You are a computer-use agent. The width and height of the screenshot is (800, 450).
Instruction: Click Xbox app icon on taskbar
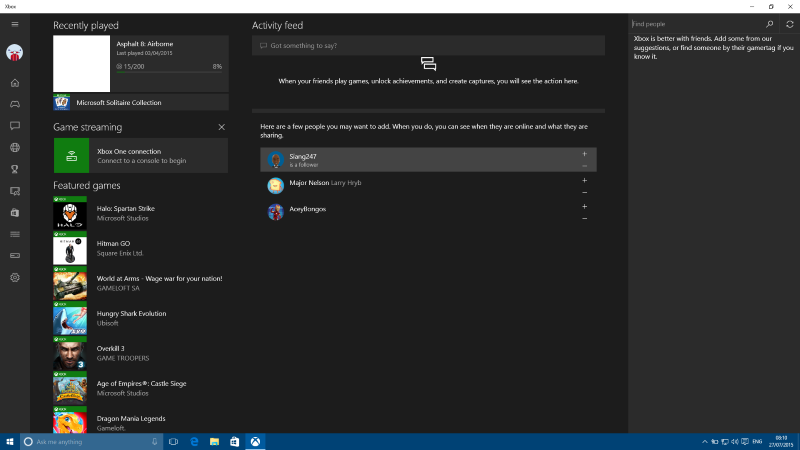click(x=255, y=442)
